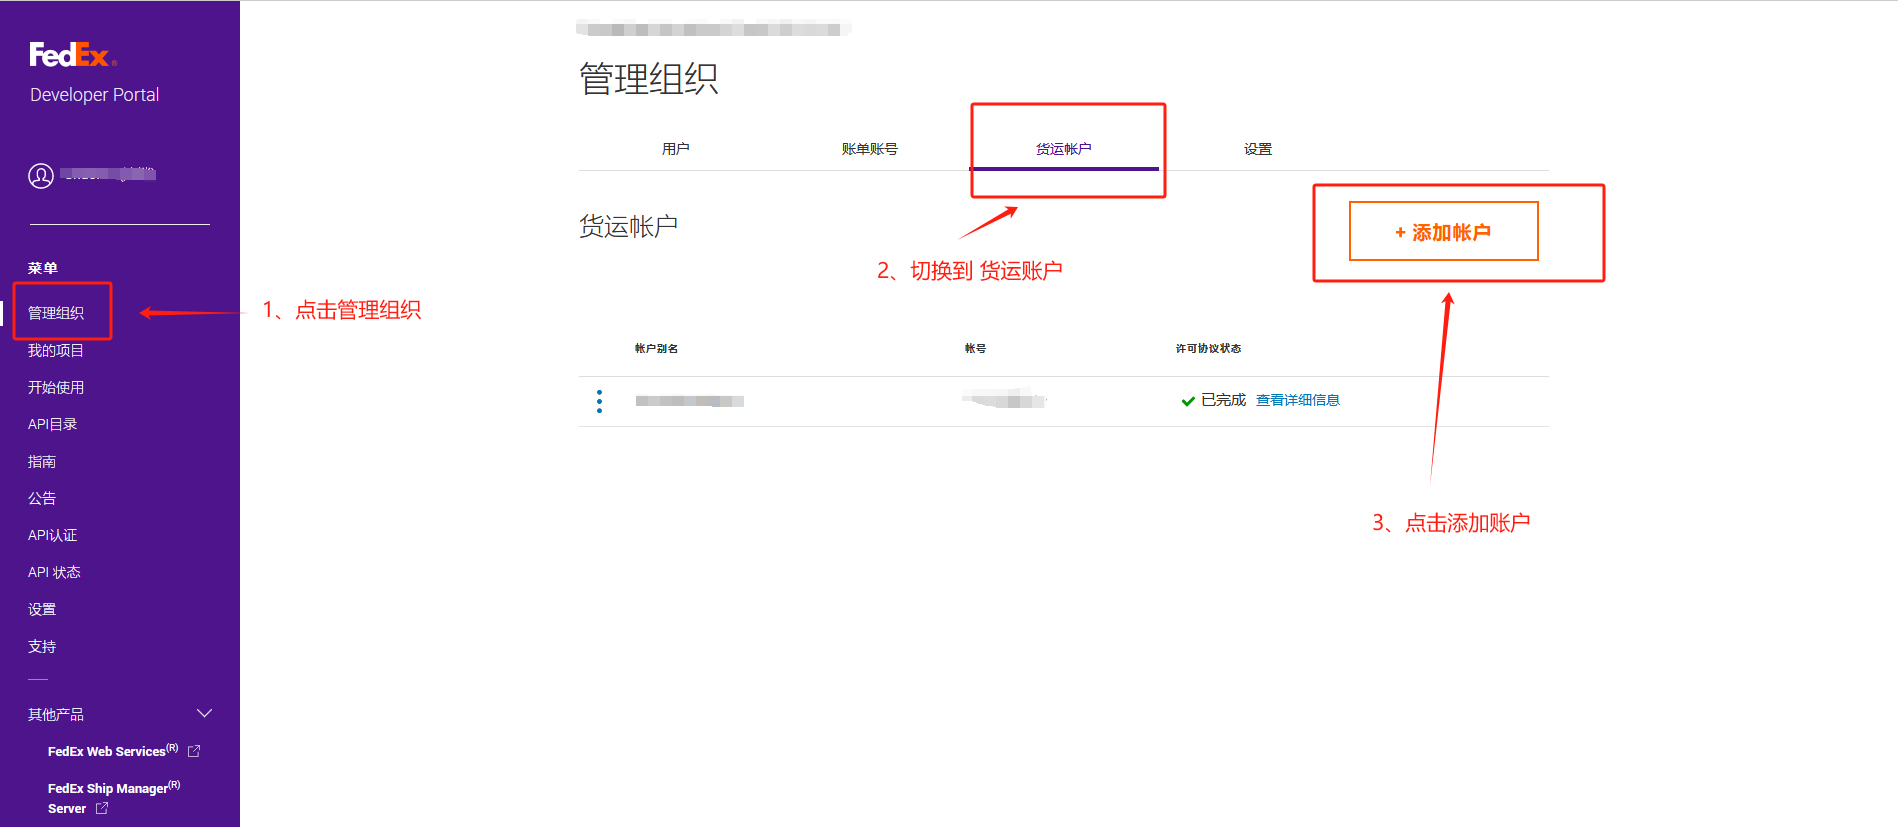Select 指南 from the sidebar menu
The height and width of the screenshot is (827, 1898).
point(42,461)
